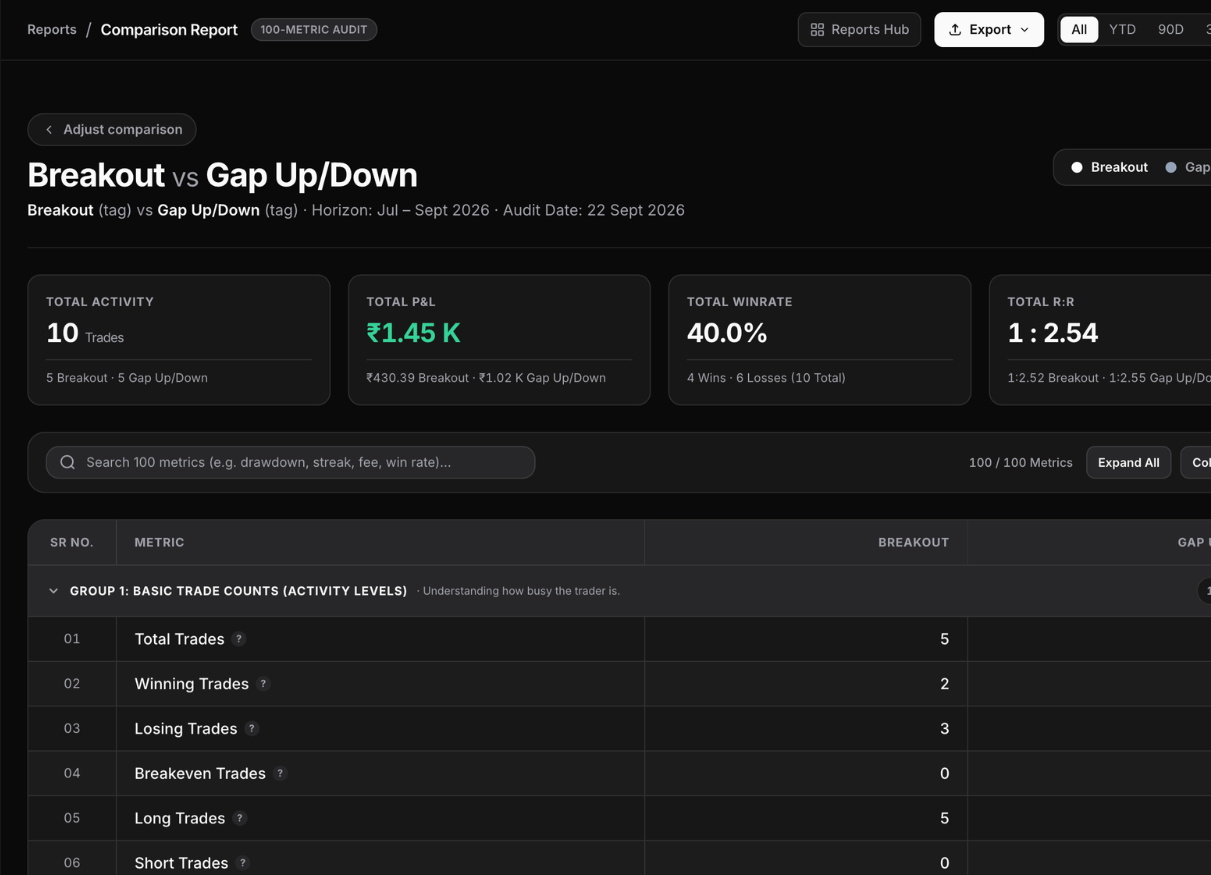Open help icon next to Breakeven Trades
1211x875 pixels.
(280, 773)
